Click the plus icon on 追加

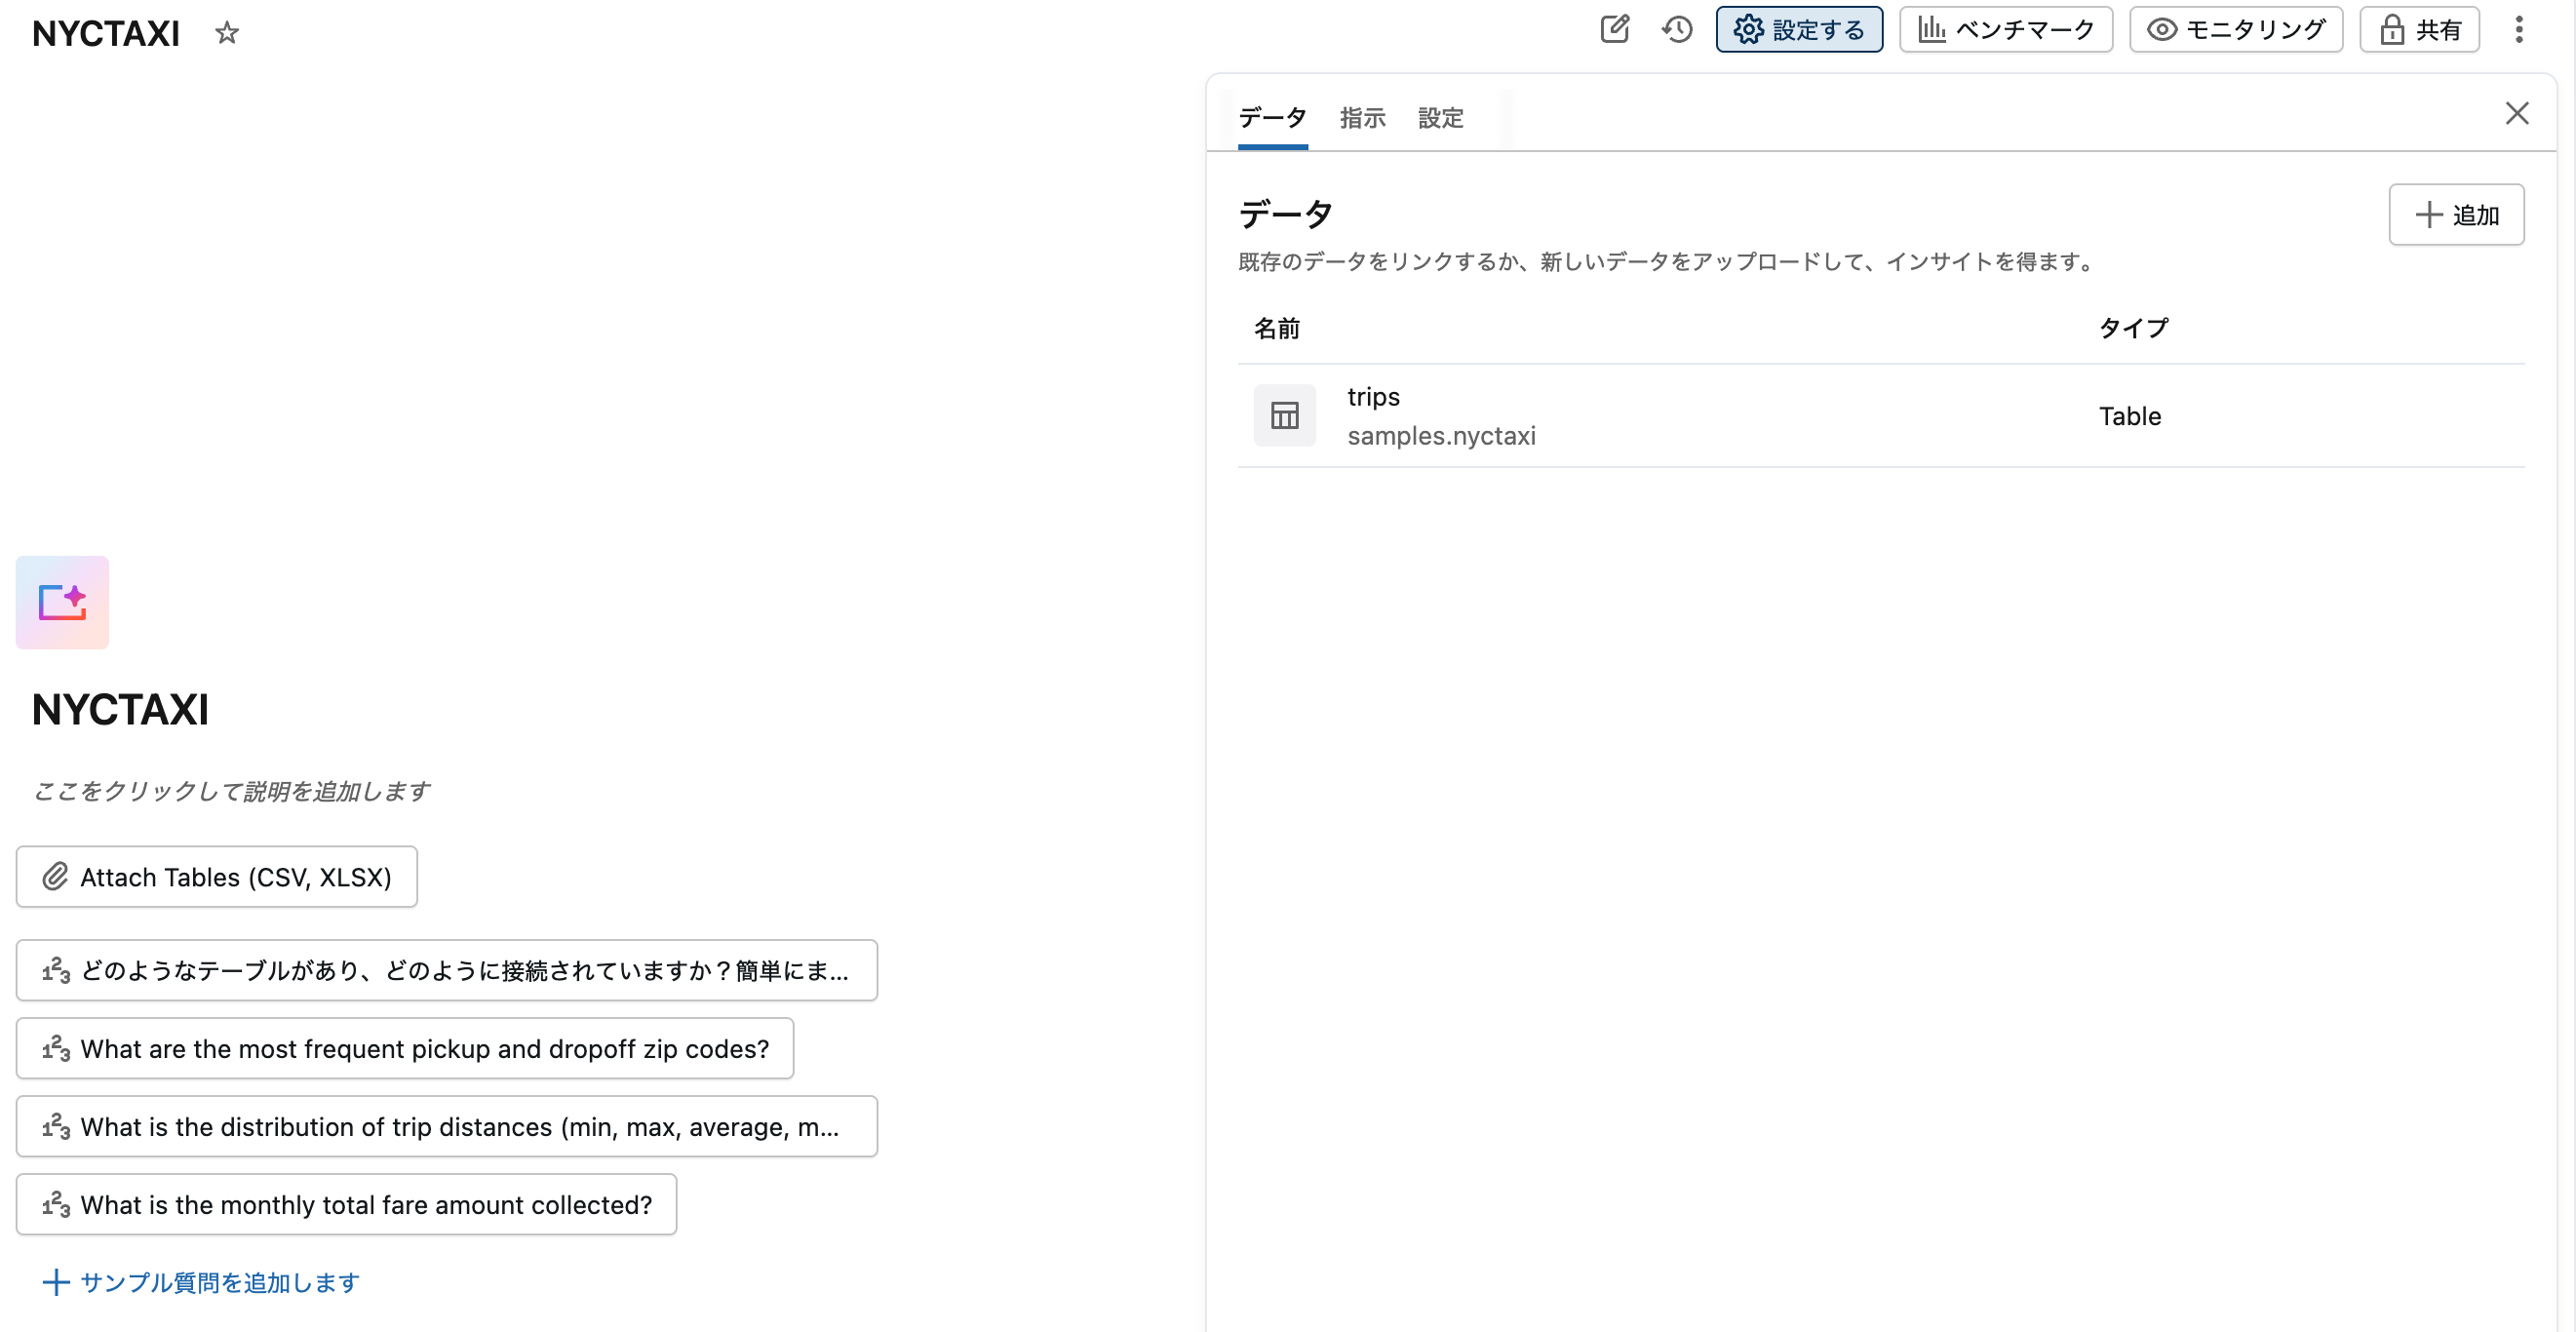pyautogui.click(x=2428, y=214)
